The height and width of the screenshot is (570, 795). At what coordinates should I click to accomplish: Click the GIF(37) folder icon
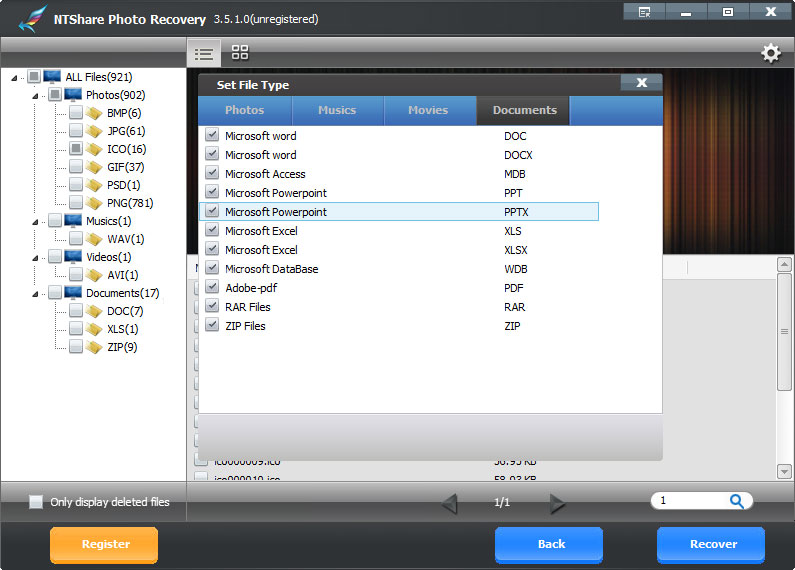(x=94, y=167)
